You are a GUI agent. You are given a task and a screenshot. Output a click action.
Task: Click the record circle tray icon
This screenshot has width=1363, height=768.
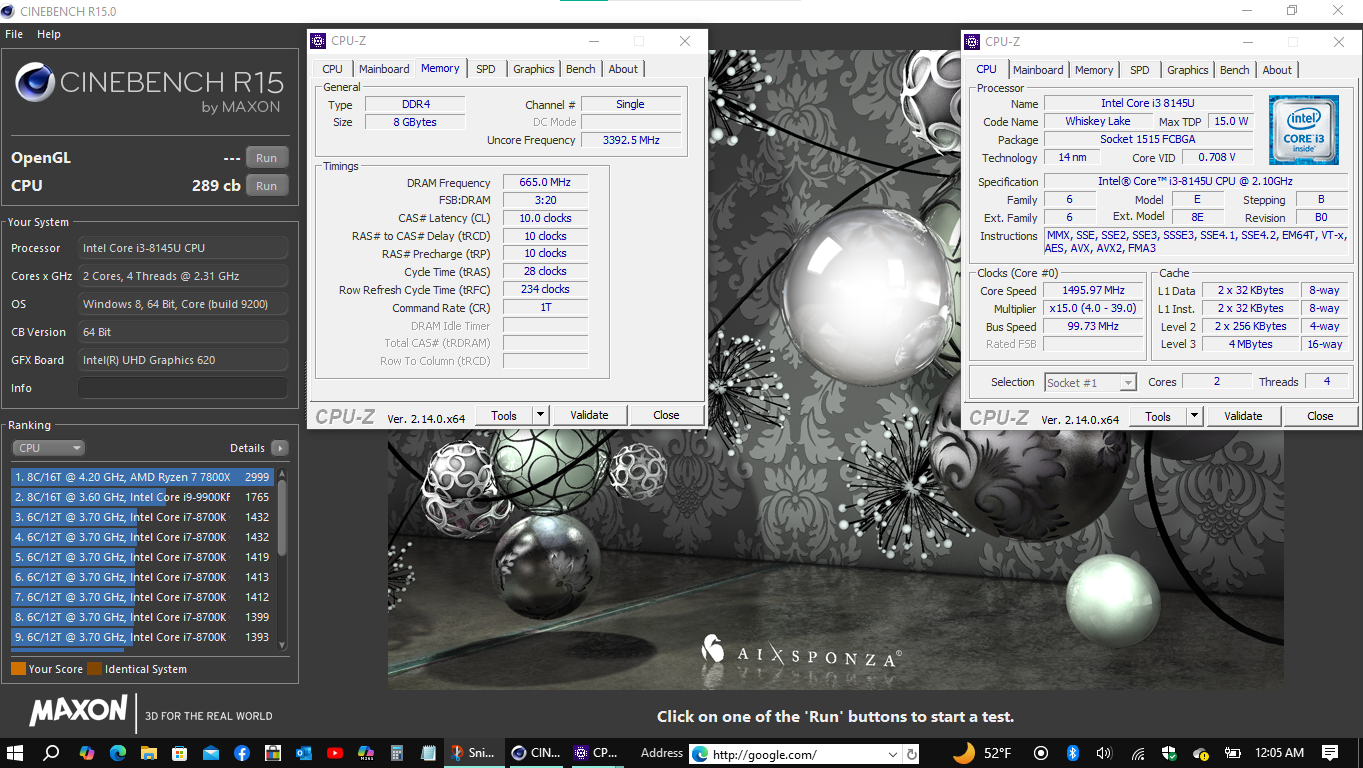(1041, 753)
